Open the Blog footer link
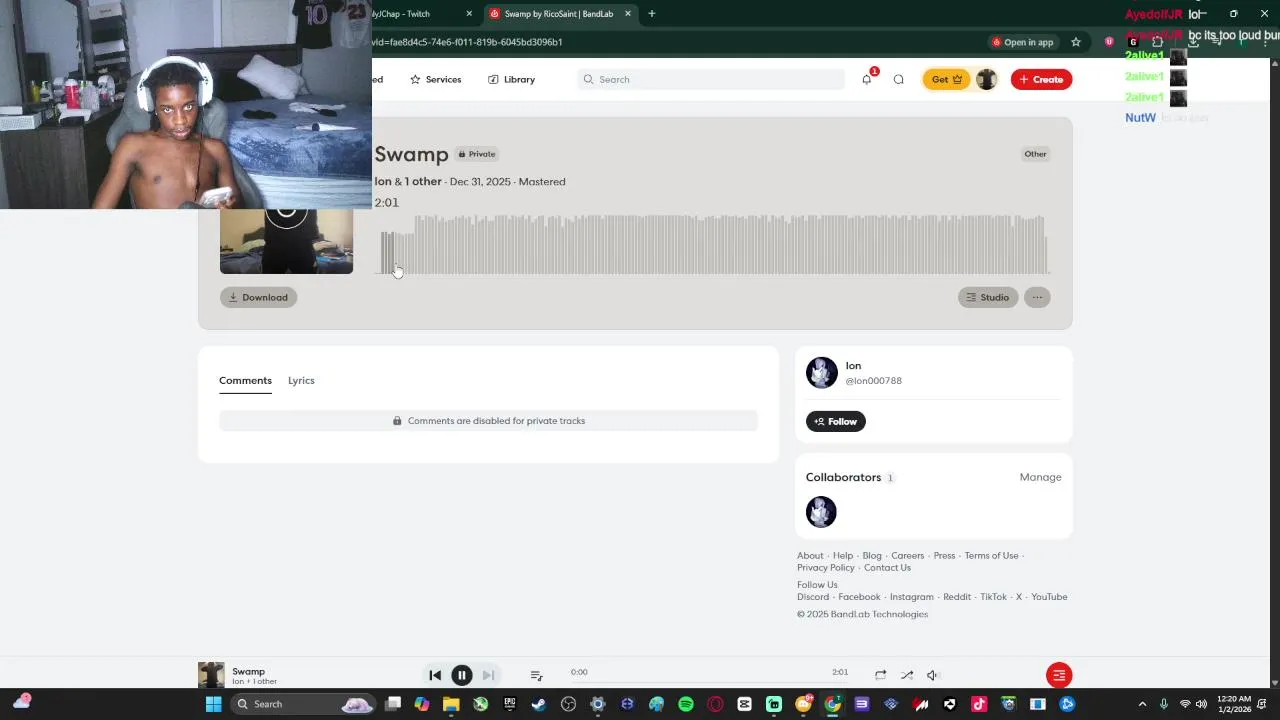The height and width of the screenshot is (720, 1280). 872,556
